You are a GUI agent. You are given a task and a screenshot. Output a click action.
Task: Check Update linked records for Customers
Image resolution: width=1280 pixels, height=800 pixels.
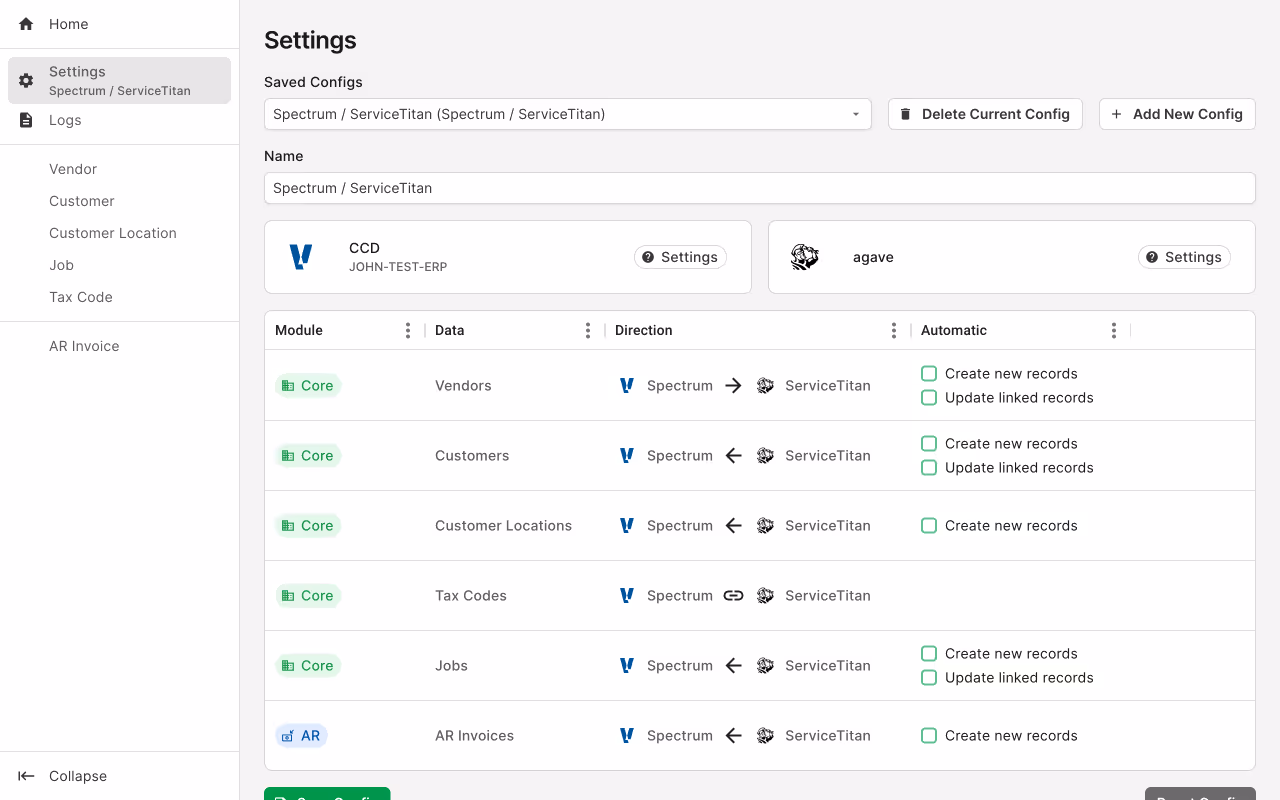(x=929, y=468)
